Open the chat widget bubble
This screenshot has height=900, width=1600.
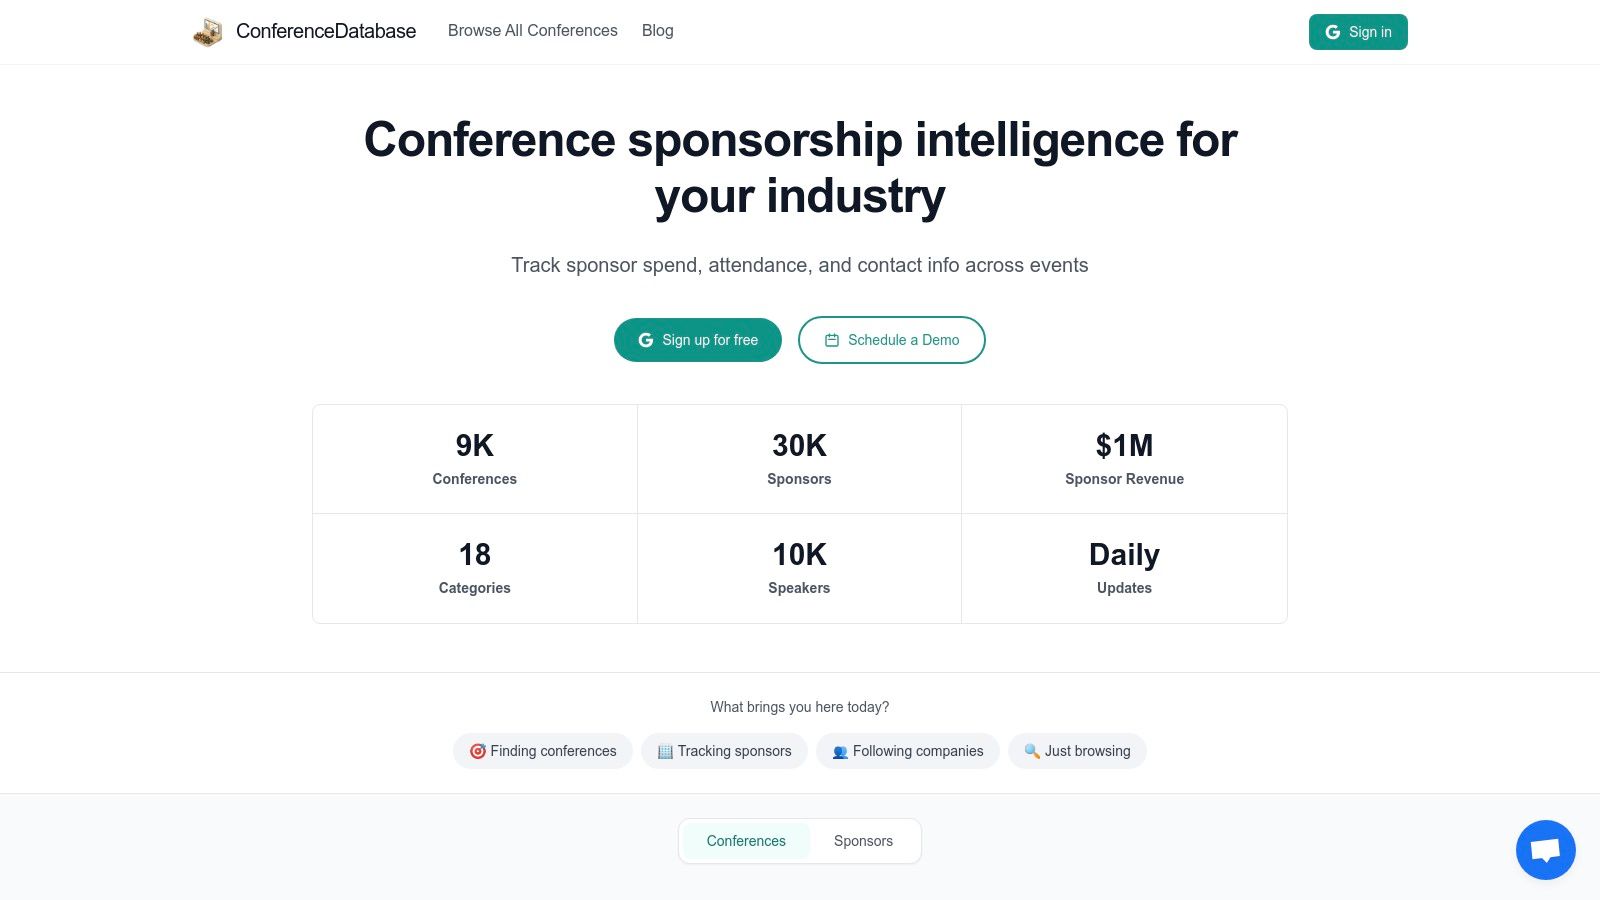(x=1545, y=849)
